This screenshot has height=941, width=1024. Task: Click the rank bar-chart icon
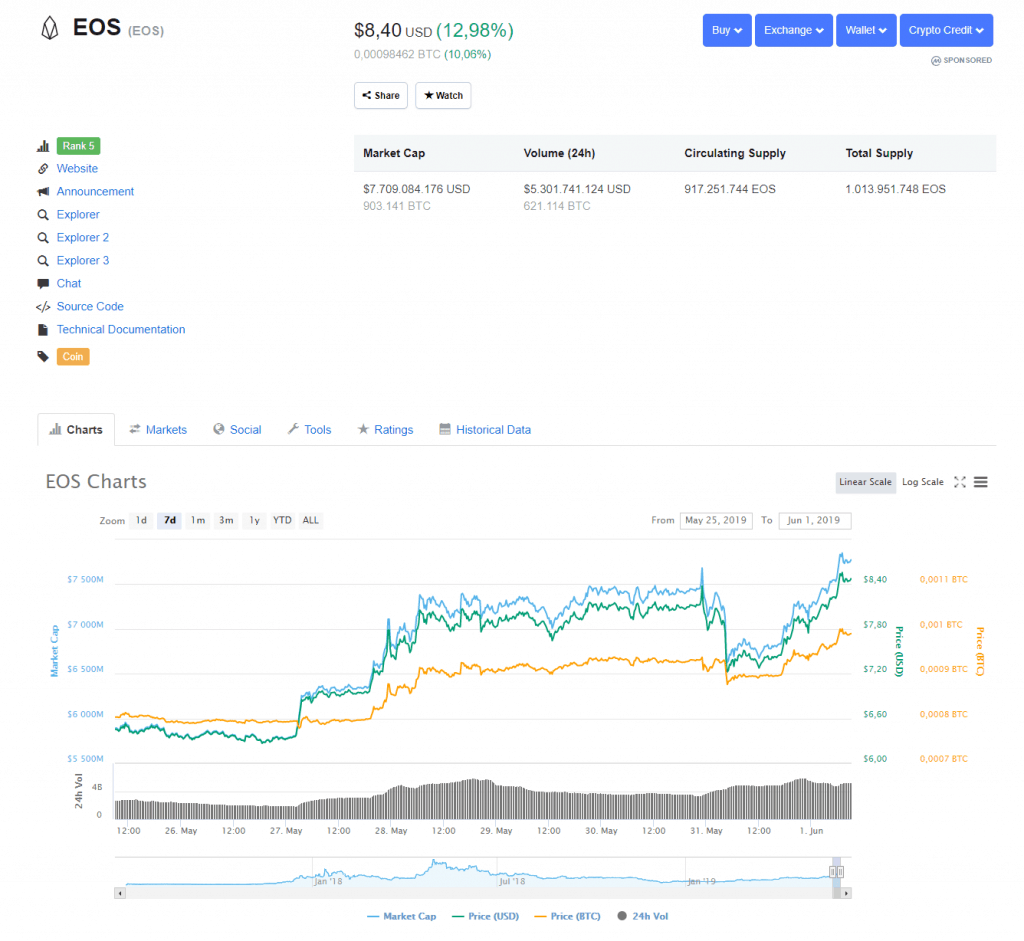click(x=43, y=146)
